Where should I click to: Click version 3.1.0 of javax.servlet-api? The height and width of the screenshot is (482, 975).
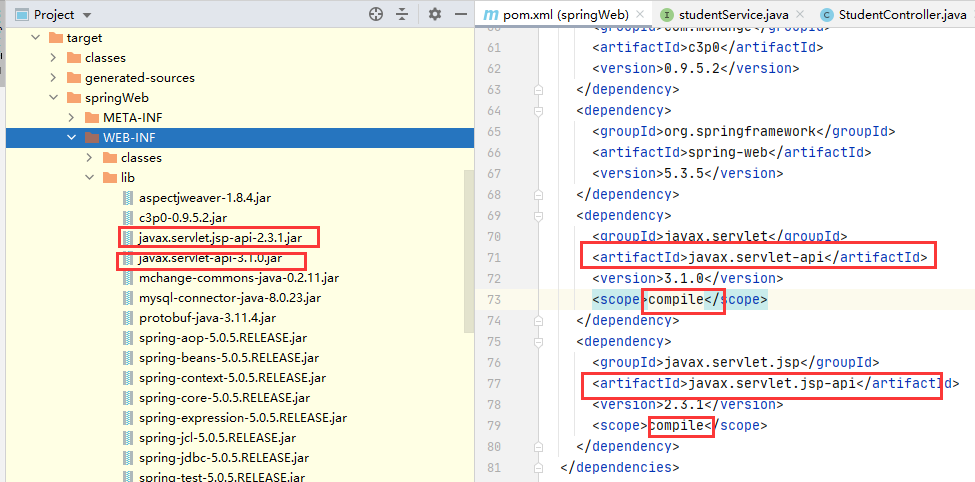(684, 279)
